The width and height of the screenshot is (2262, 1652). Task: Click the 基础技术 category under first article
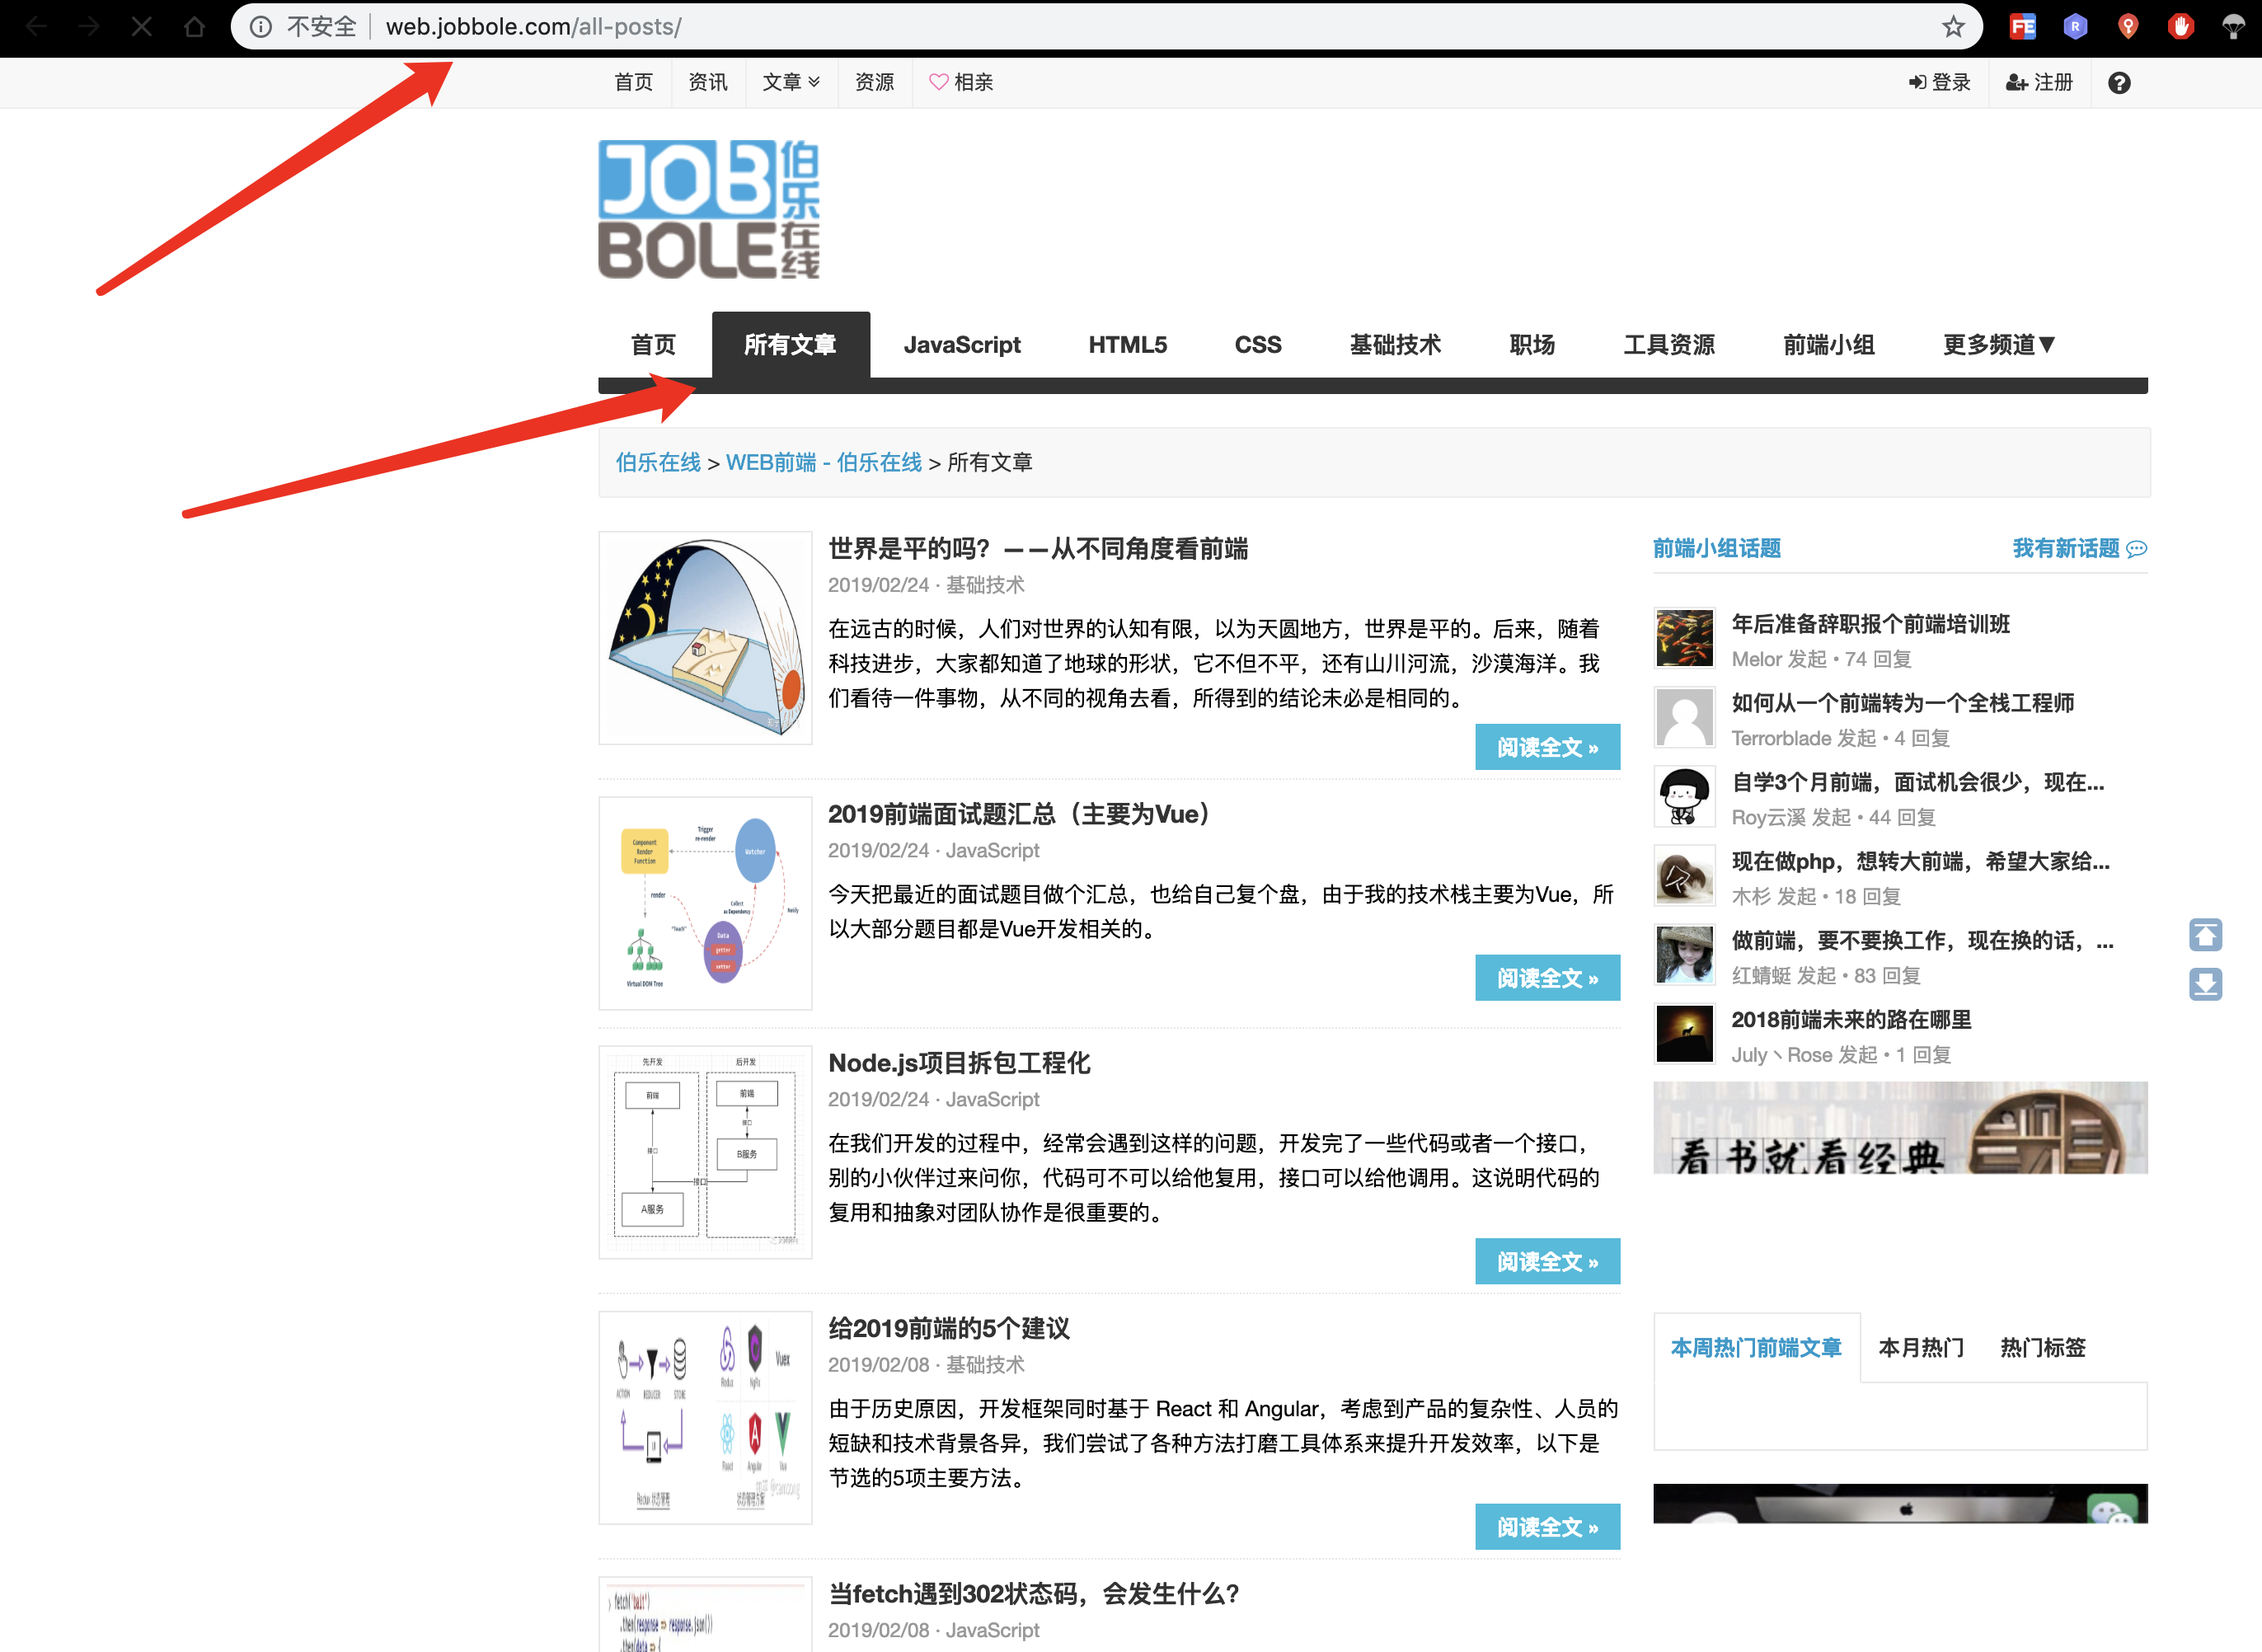985,585
